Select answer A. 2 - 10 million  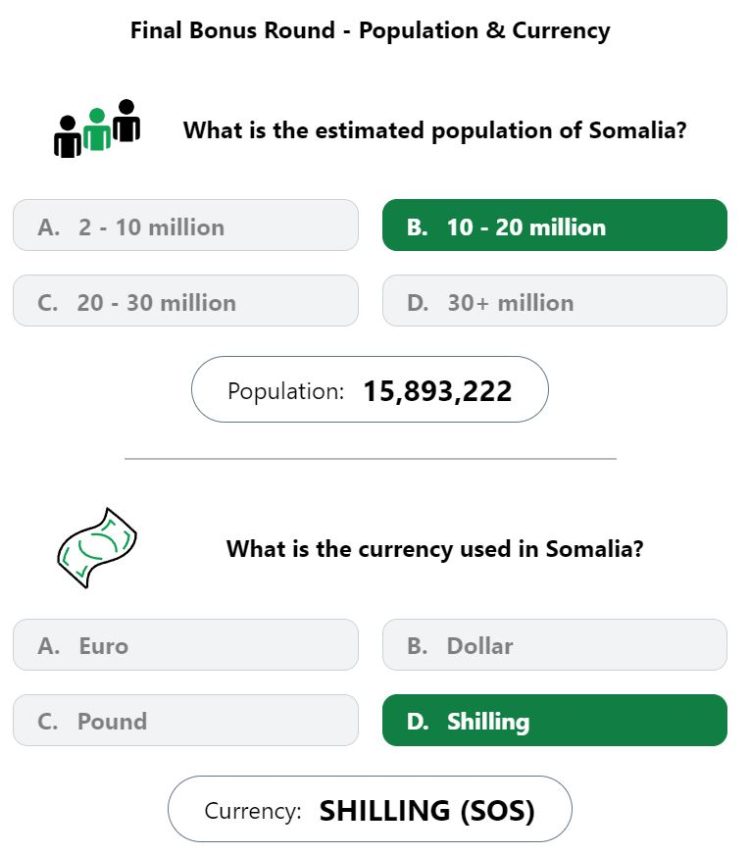coord(185,225)
